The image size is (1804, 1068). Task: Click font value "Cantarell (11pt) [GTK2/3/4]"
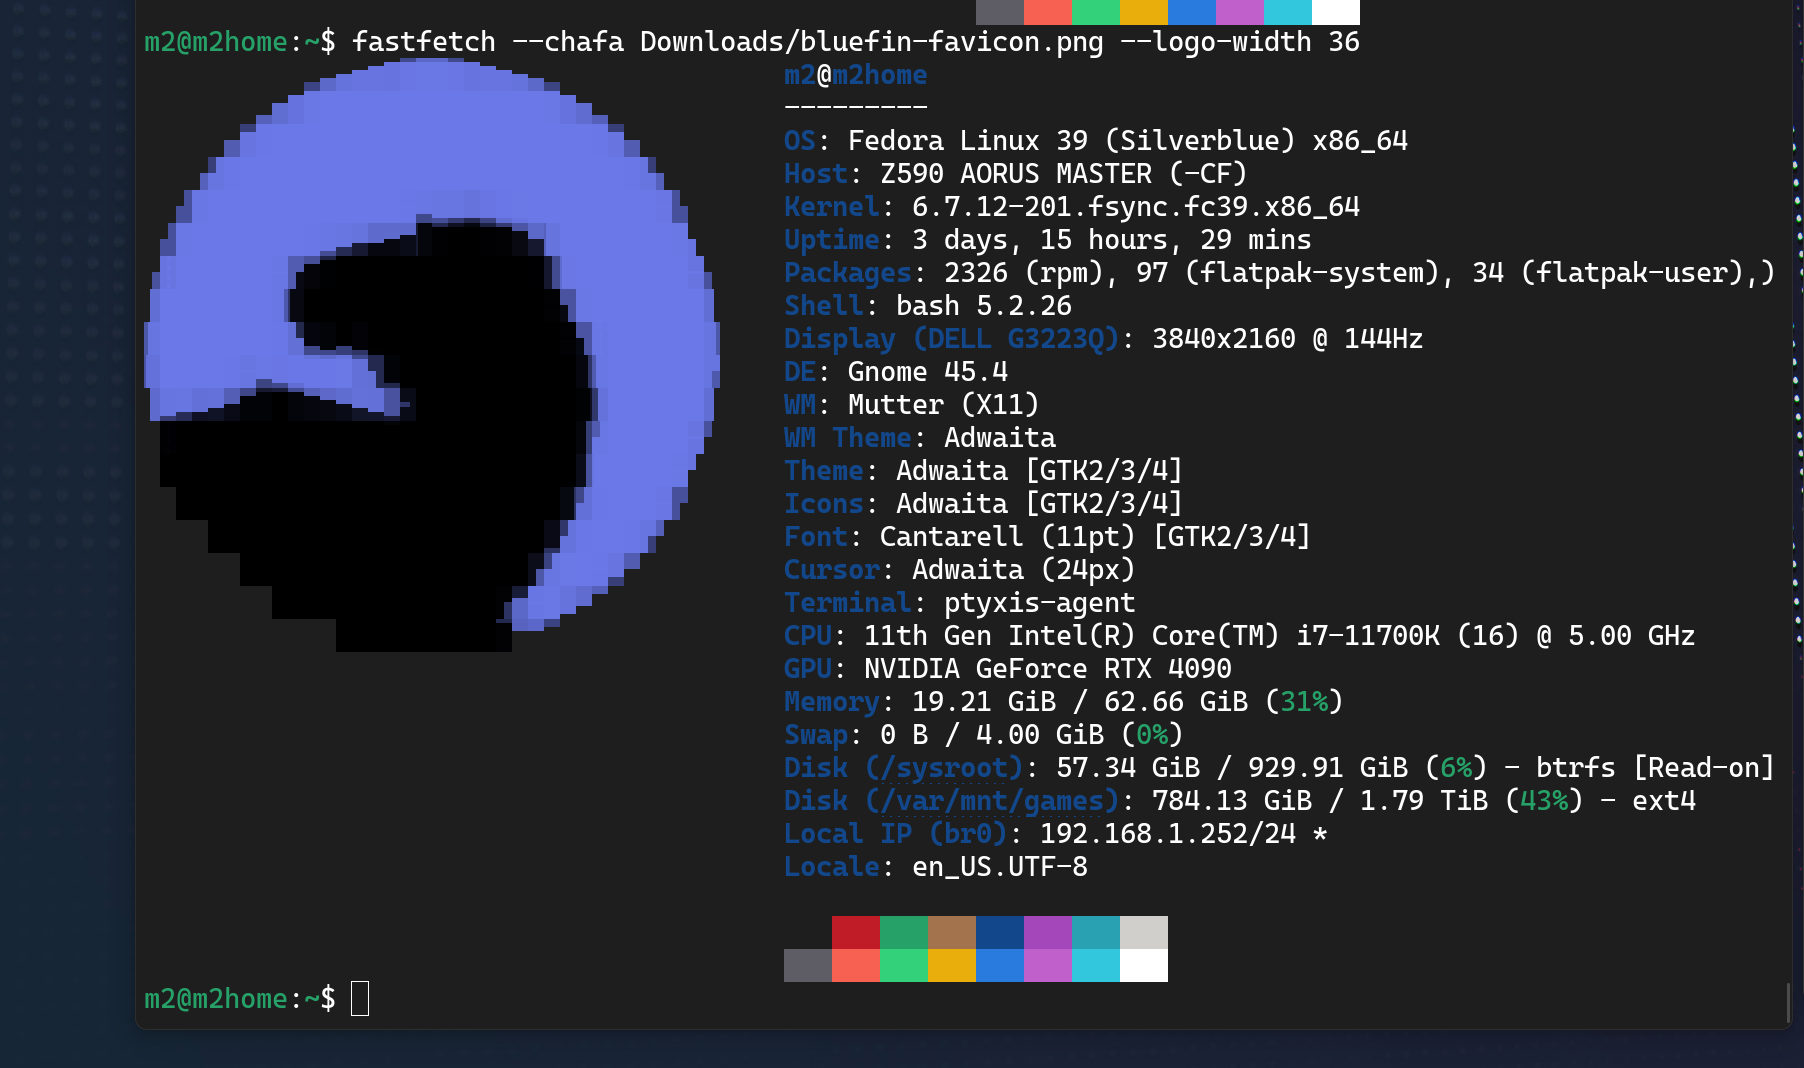click(1096, 537)
